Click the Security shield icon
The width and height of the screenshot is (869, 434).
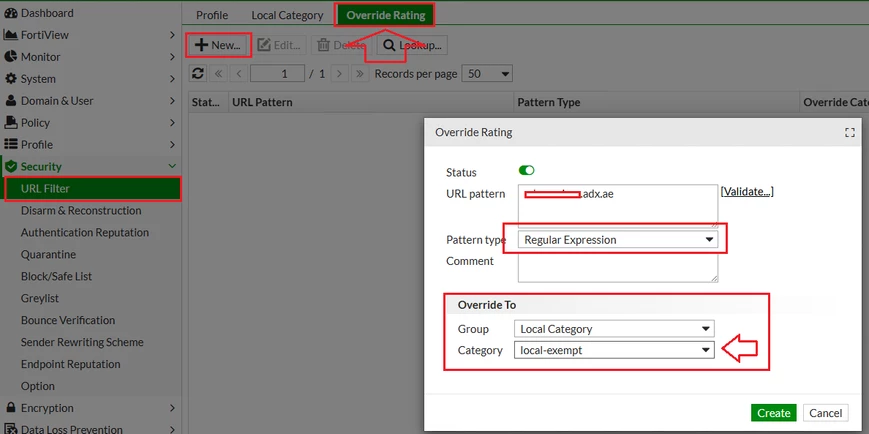click(11, 166)
